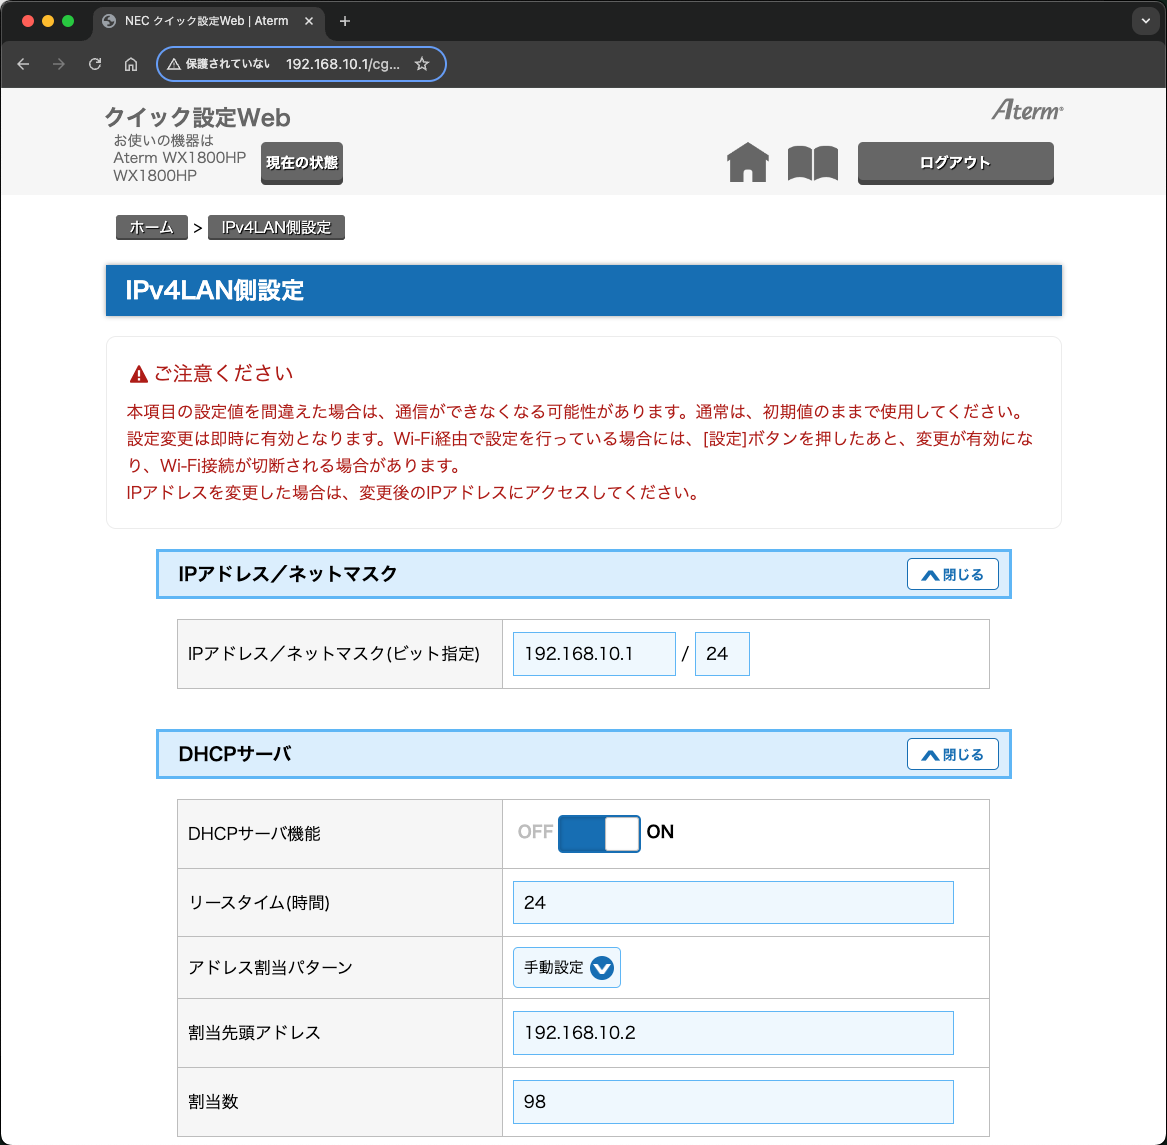This screenshot has width=1167, height=1145.
Task: Click the 現在の状態 button
Action: click(301, 162)
